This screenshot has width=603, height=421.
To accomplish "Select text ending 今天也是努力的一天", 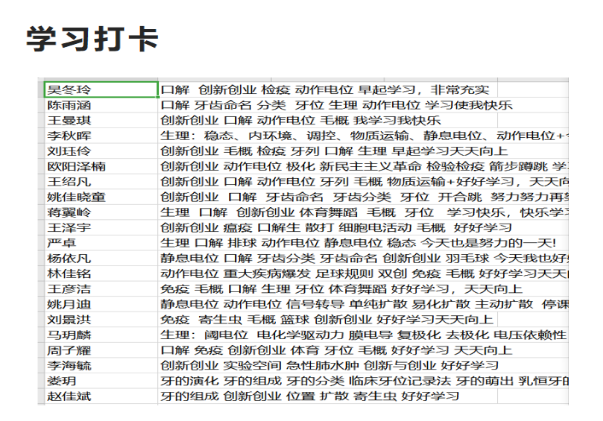I will click(x=372, y=243).
